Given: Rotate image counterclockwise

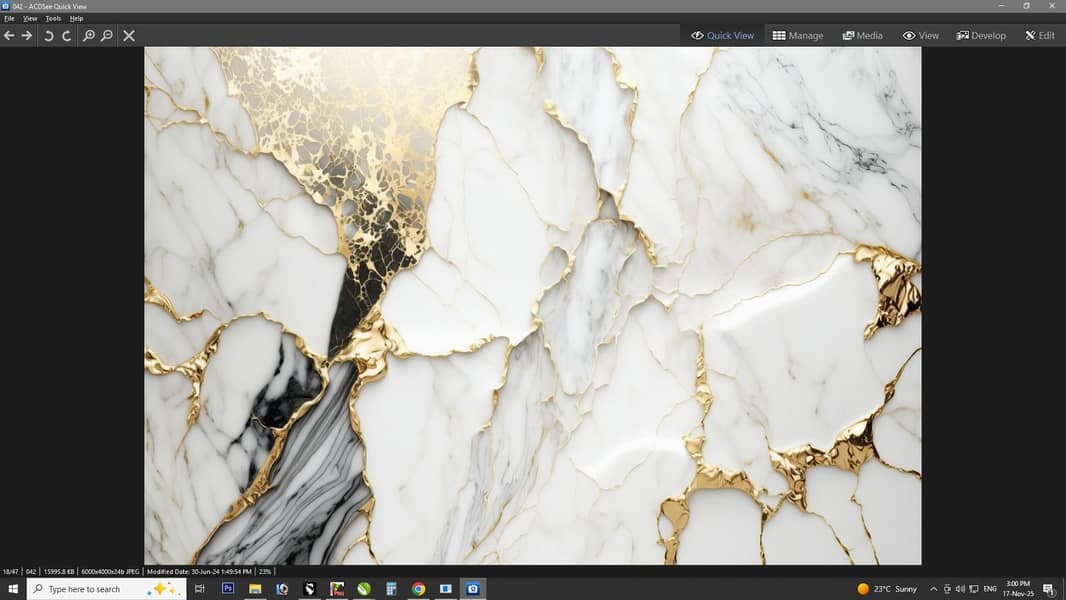Looking at the screenshot, I should tap(48, 35).
